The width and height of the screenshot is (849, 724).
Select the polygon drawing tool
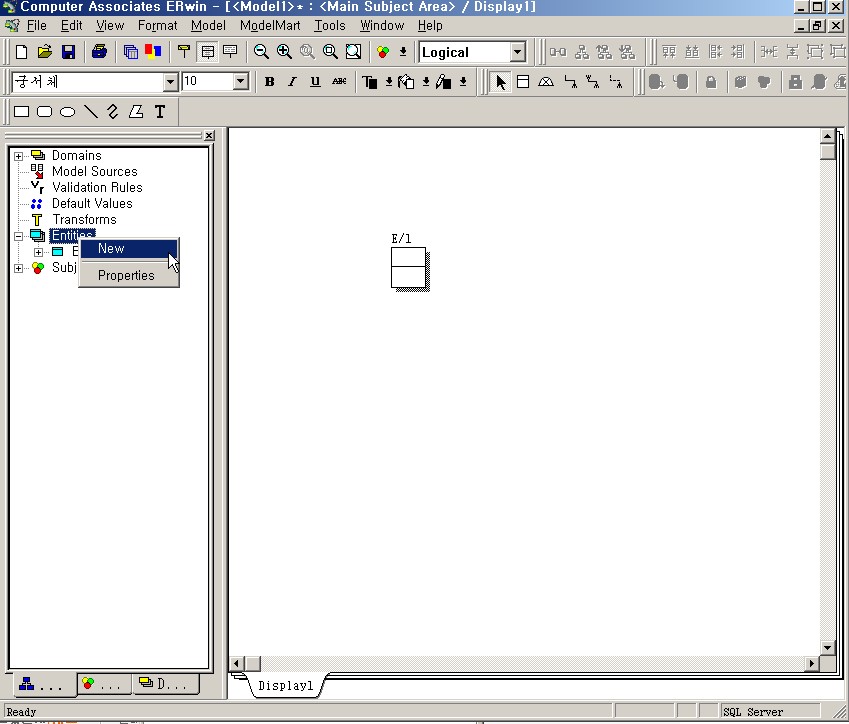pyautogui.click(x=136, y=112)
